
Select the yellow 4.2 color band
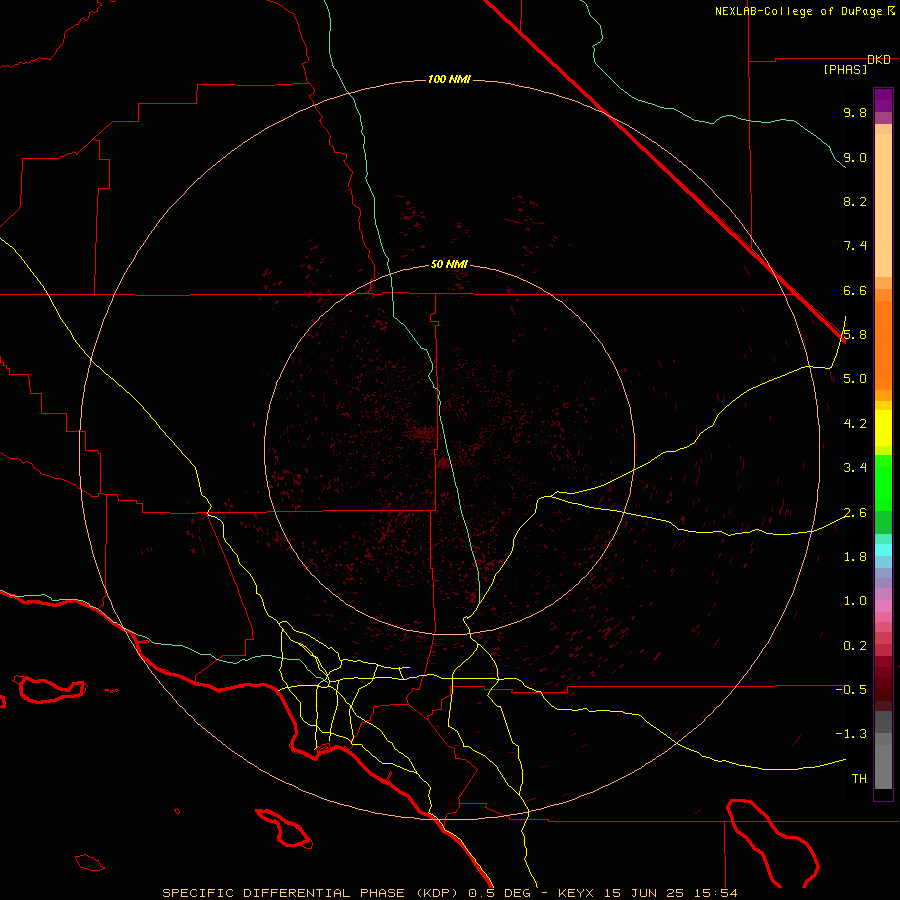(883, 428)
